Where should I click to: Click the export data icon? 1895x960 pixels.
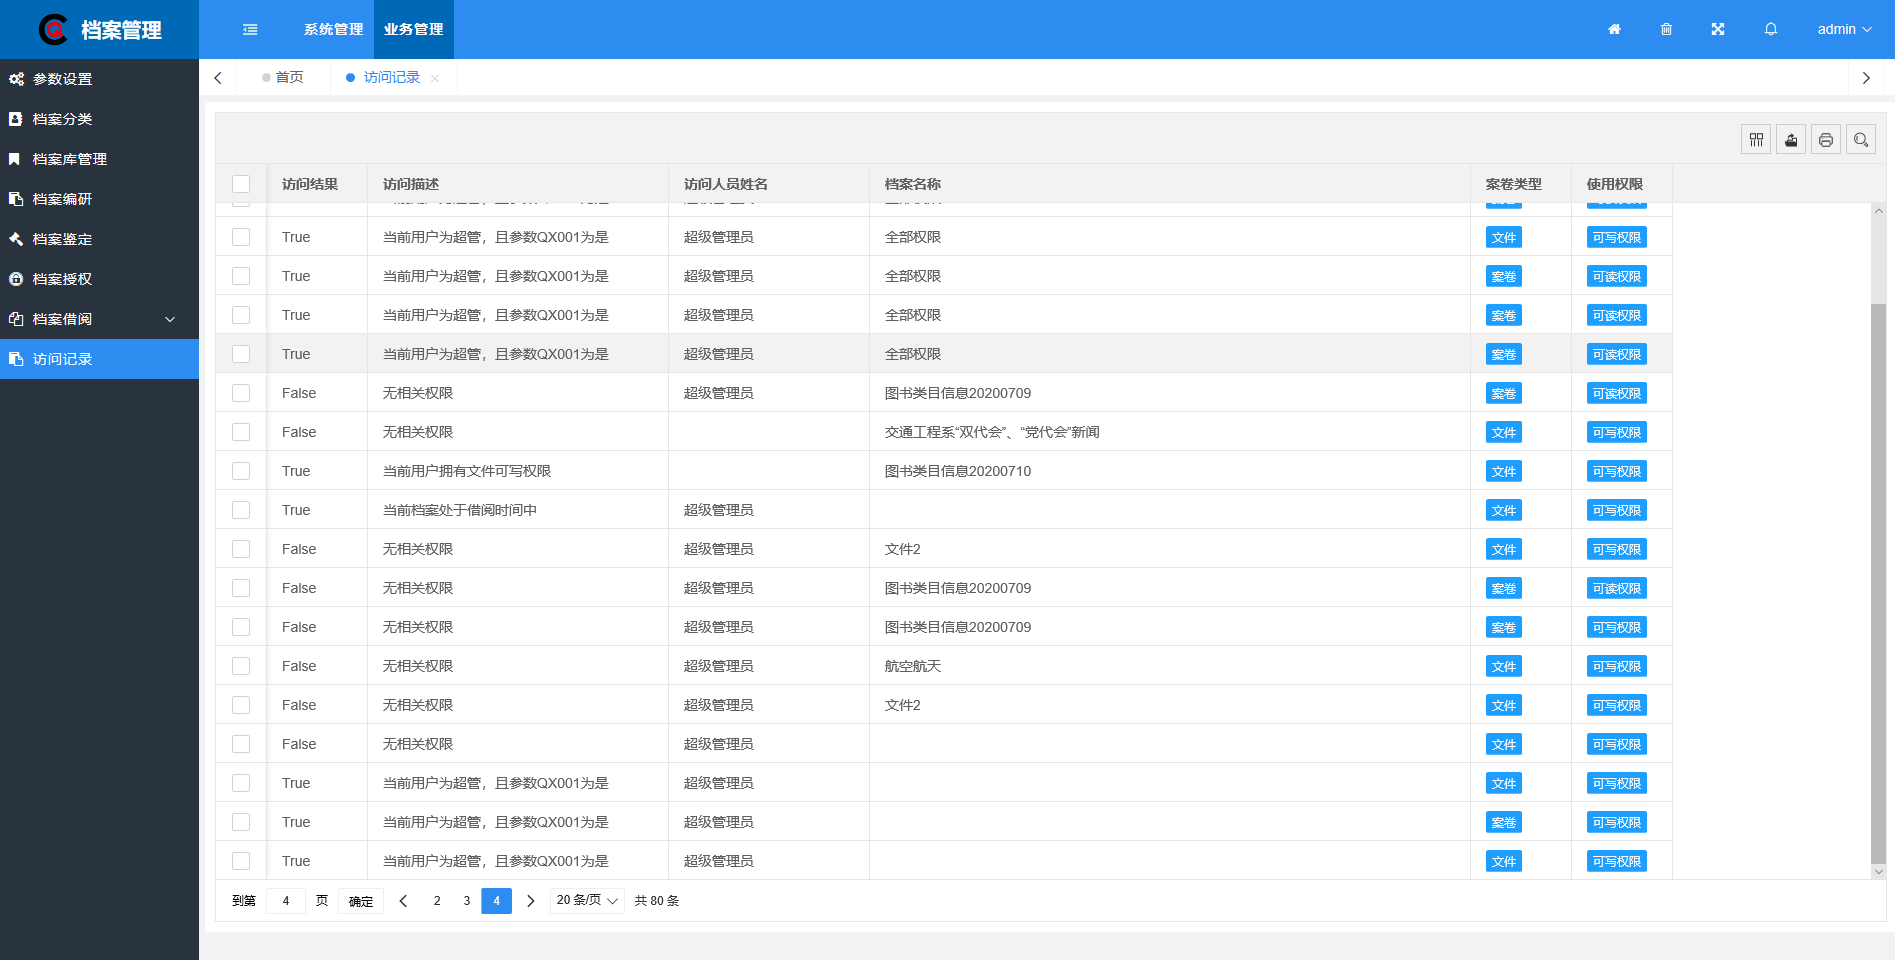(1790, 139)
